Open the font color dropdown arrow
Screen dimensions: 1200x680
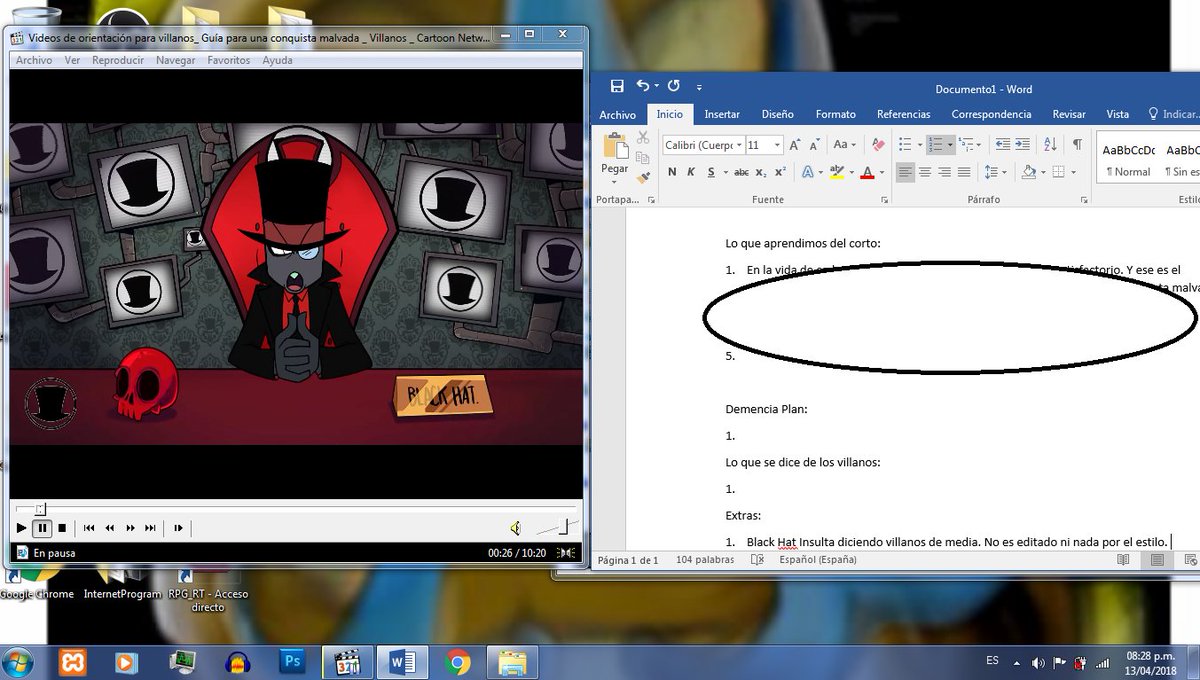[881, 172]
